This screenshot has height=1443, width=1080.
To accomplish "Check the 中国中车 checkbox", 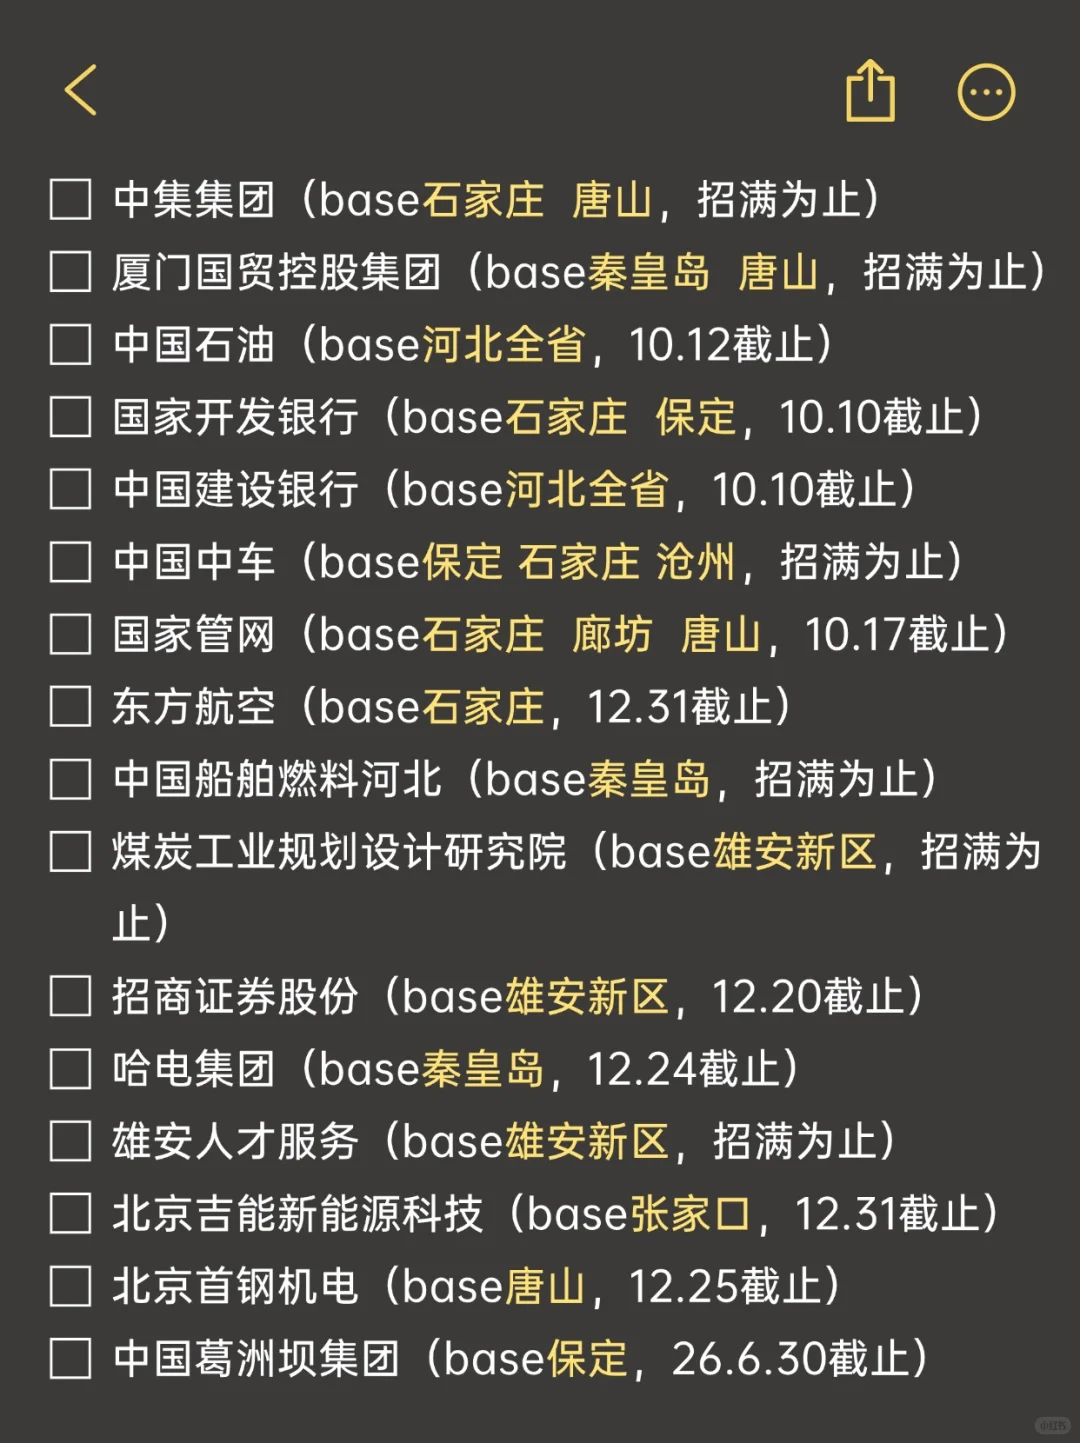I will pyautogui.click(x=71, y=562).
